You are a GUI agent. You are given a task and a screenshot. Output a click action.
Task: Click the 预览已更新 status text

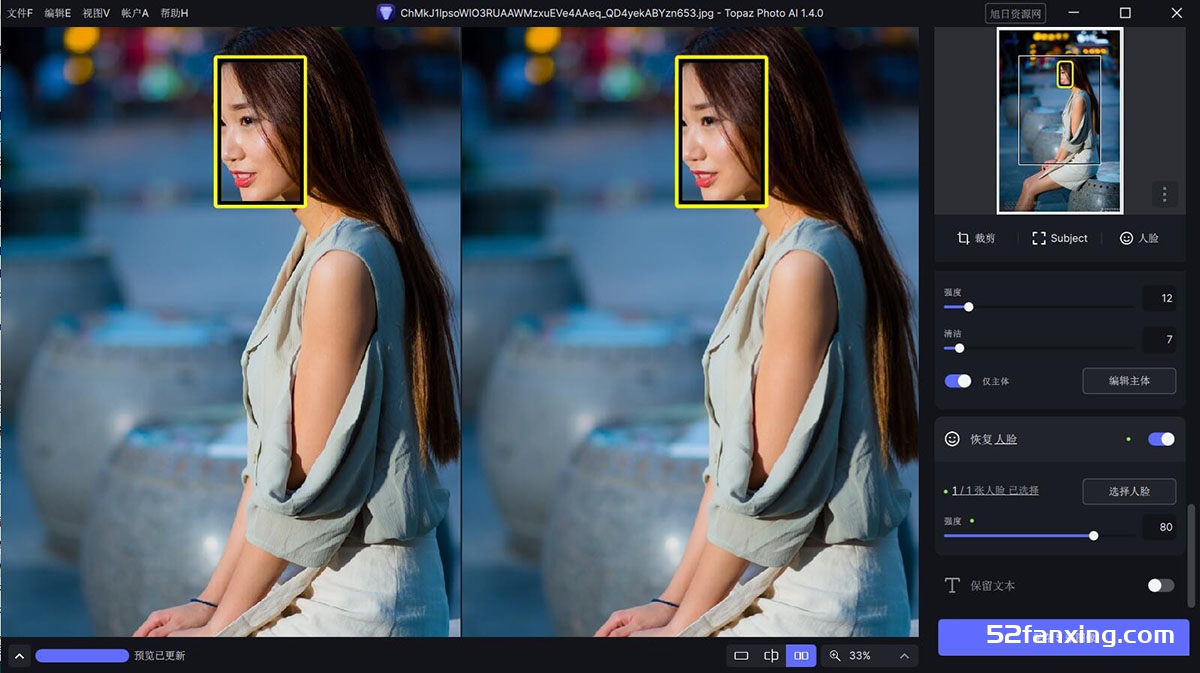click(x=159, y=656)
